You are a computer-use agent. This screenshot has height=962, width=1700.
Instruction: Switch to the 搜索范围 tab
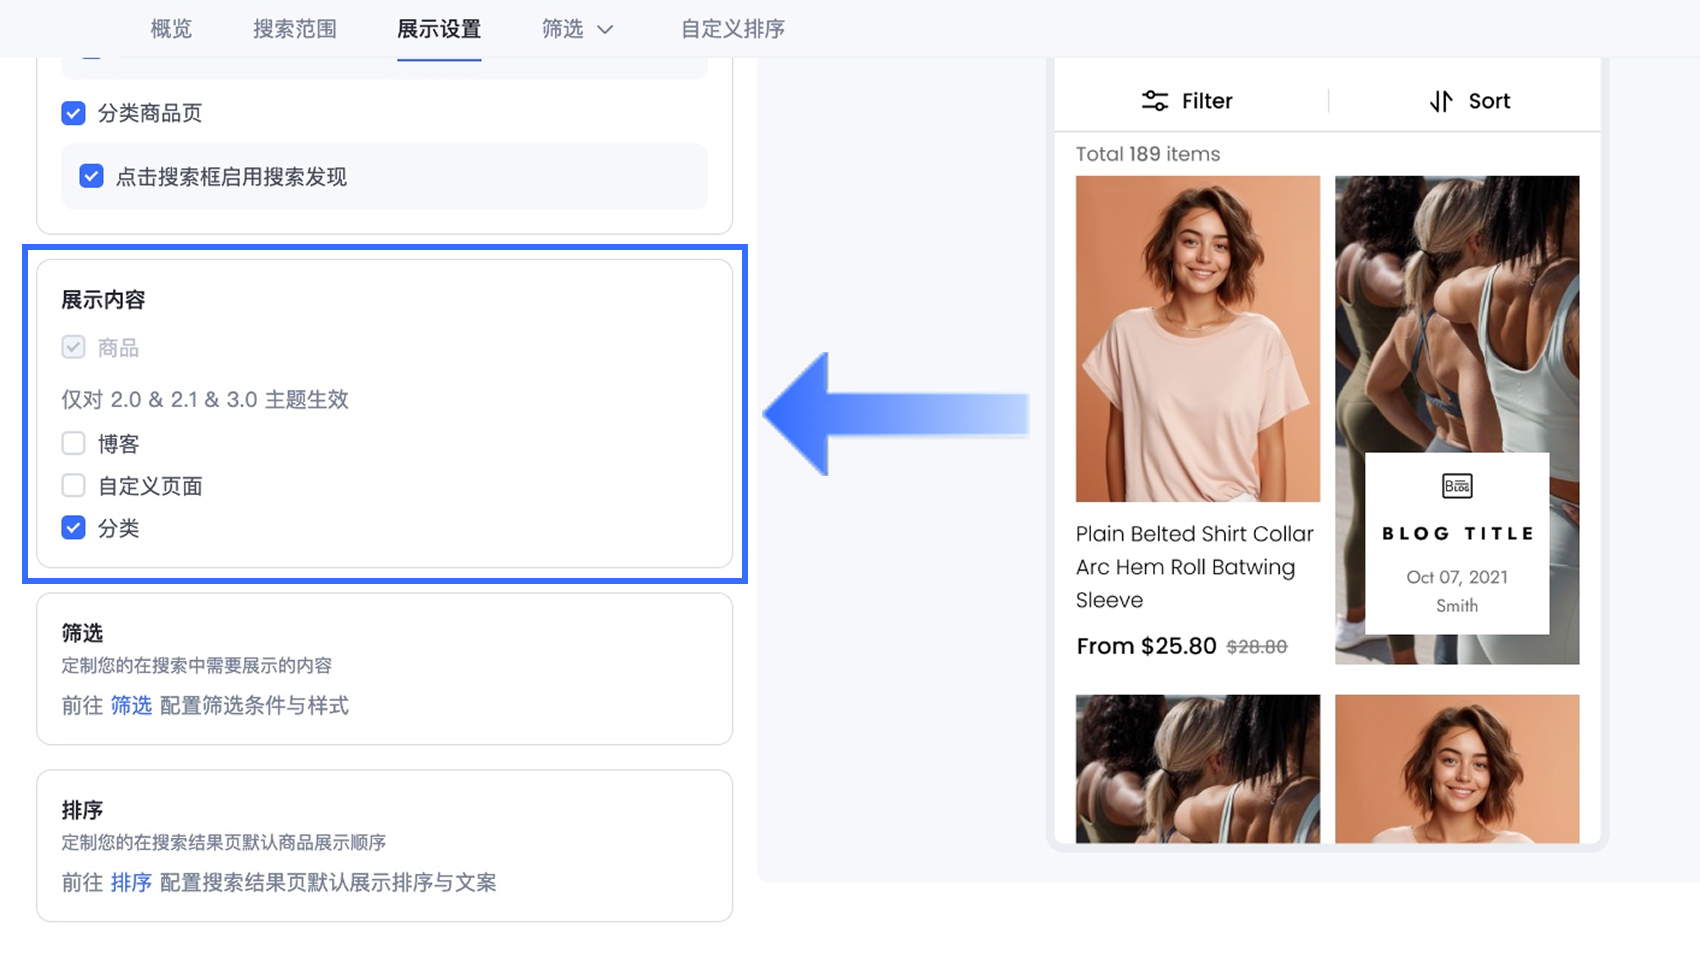pyautogui.click(x=295, y=29)
